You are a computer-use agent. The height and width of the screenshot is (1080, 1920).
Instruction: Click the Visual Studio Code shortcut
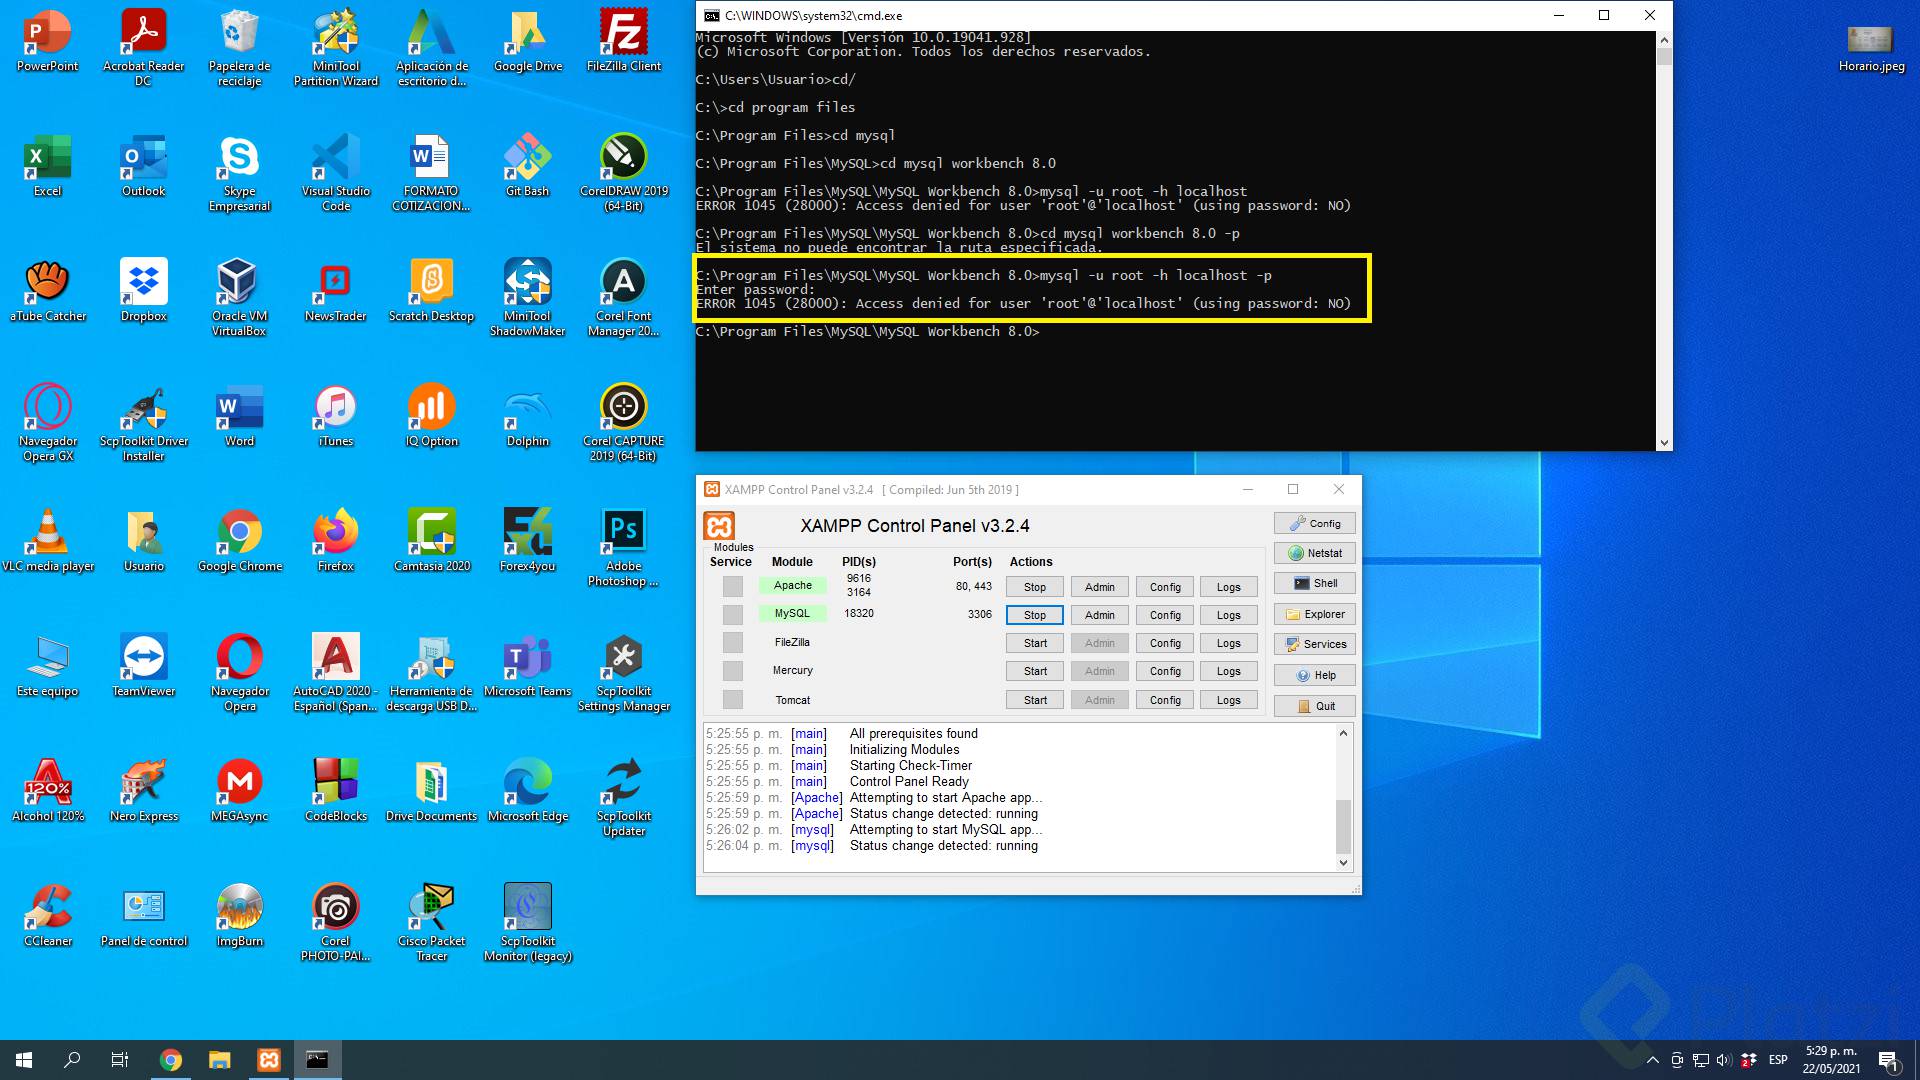coord(335,173)
